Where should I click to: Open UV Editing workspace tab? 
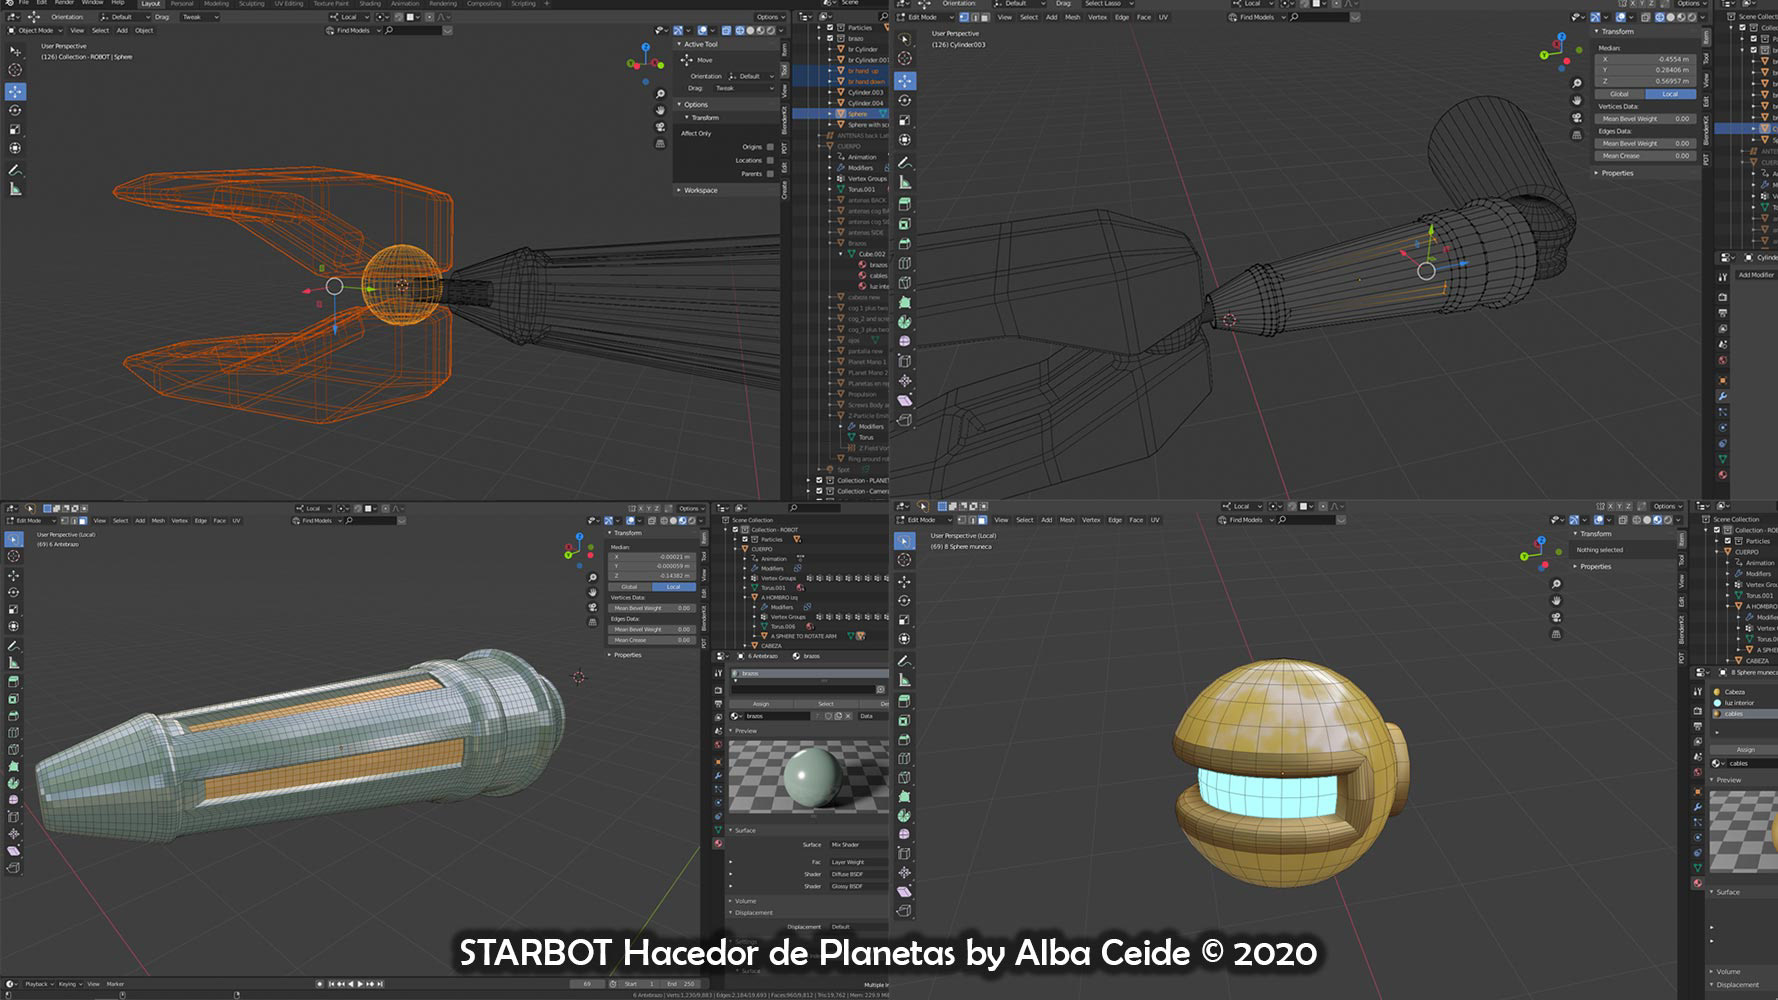pyautogui.click(x=288, y=4)
